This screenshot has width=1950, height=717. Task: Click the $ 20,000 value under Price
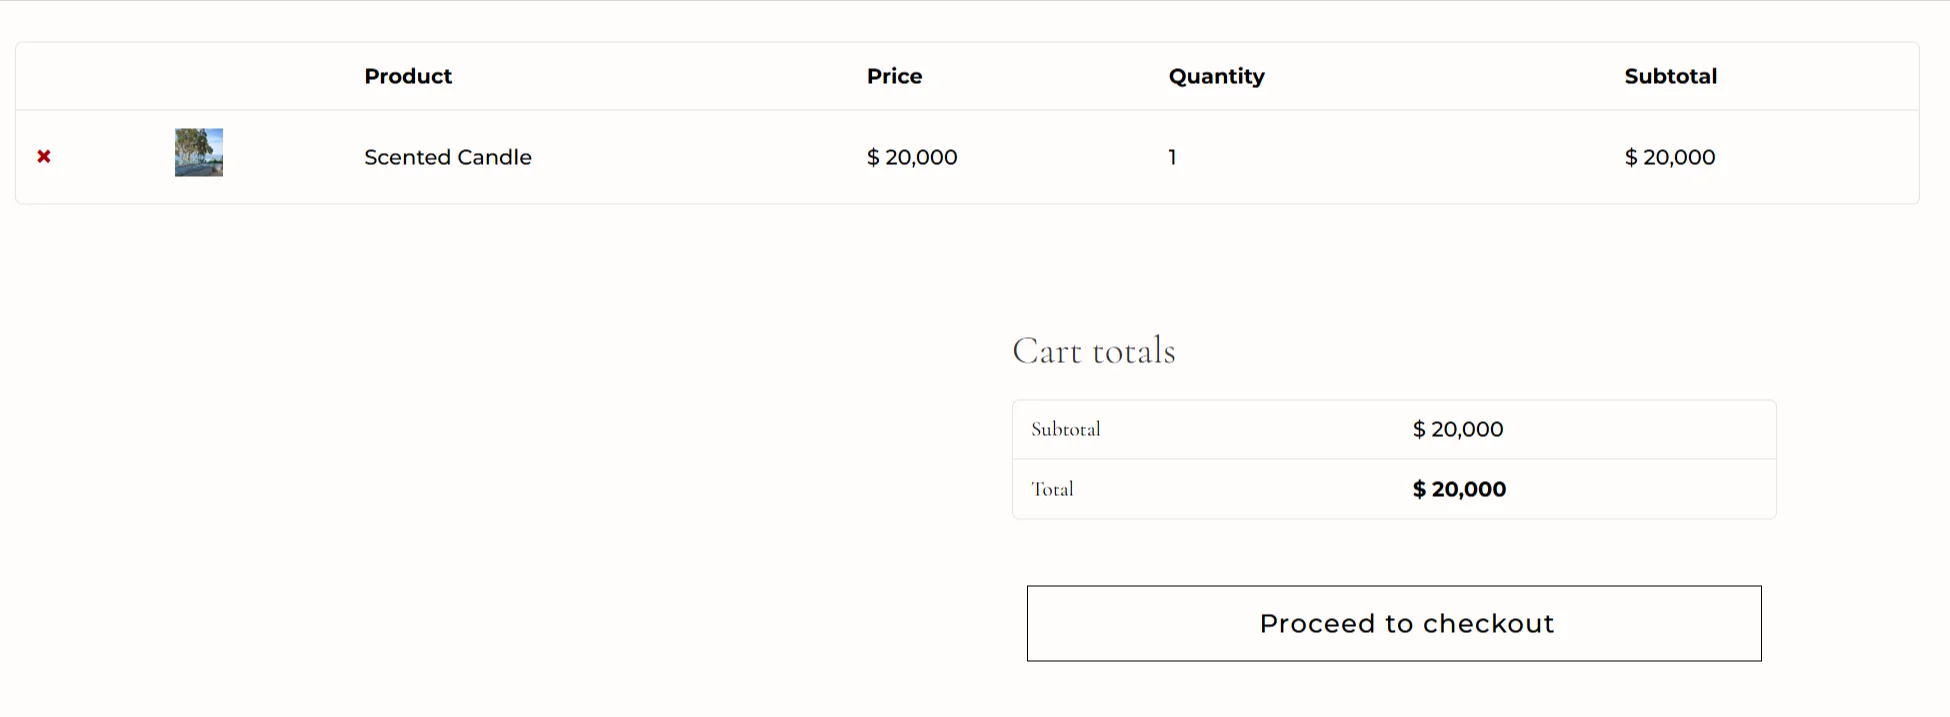tap(912, 157)
